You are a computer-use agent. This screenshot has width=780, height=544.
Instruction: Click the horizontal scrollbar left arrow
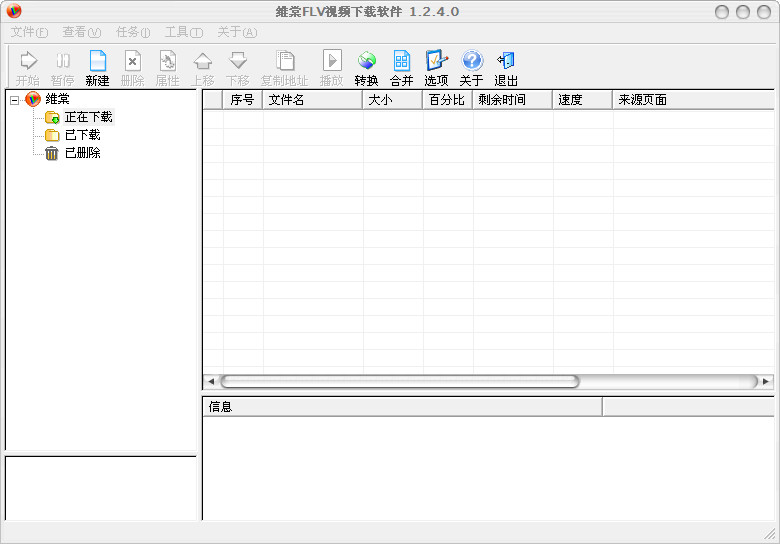211,382
